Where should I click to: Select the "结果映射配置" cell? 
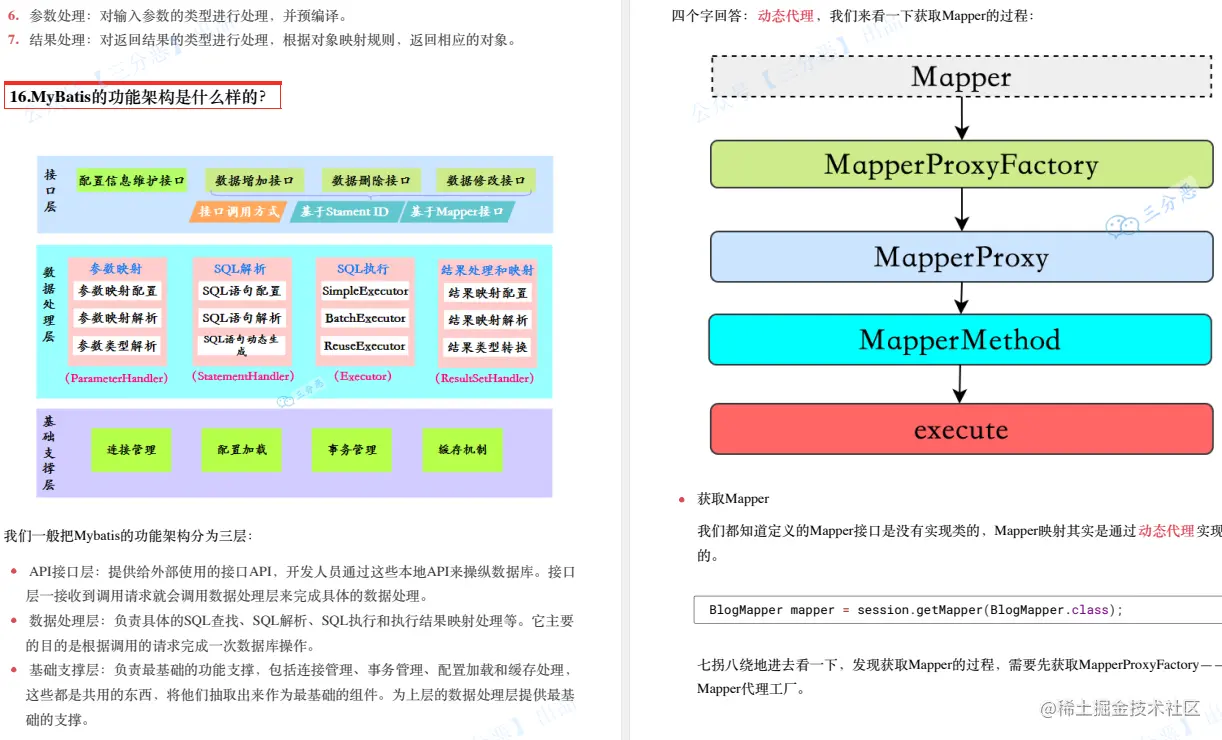488,293
